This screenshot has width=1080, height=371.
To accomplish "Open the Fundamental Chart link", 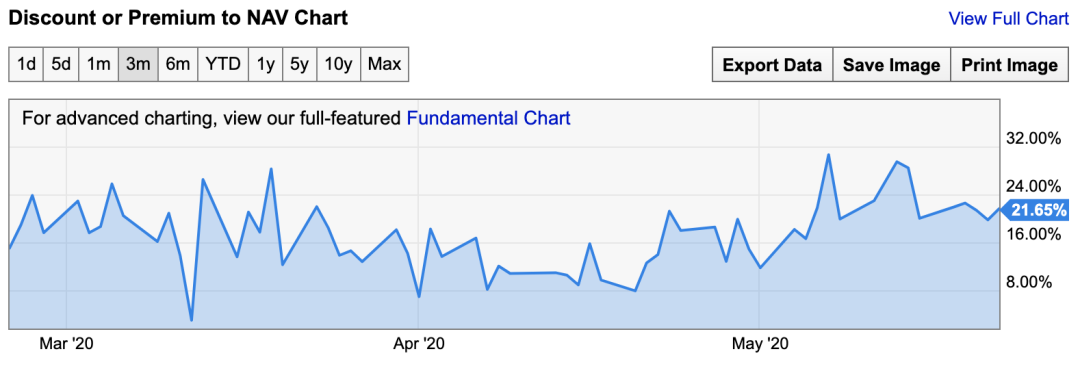I will click(x=488, y=118).
